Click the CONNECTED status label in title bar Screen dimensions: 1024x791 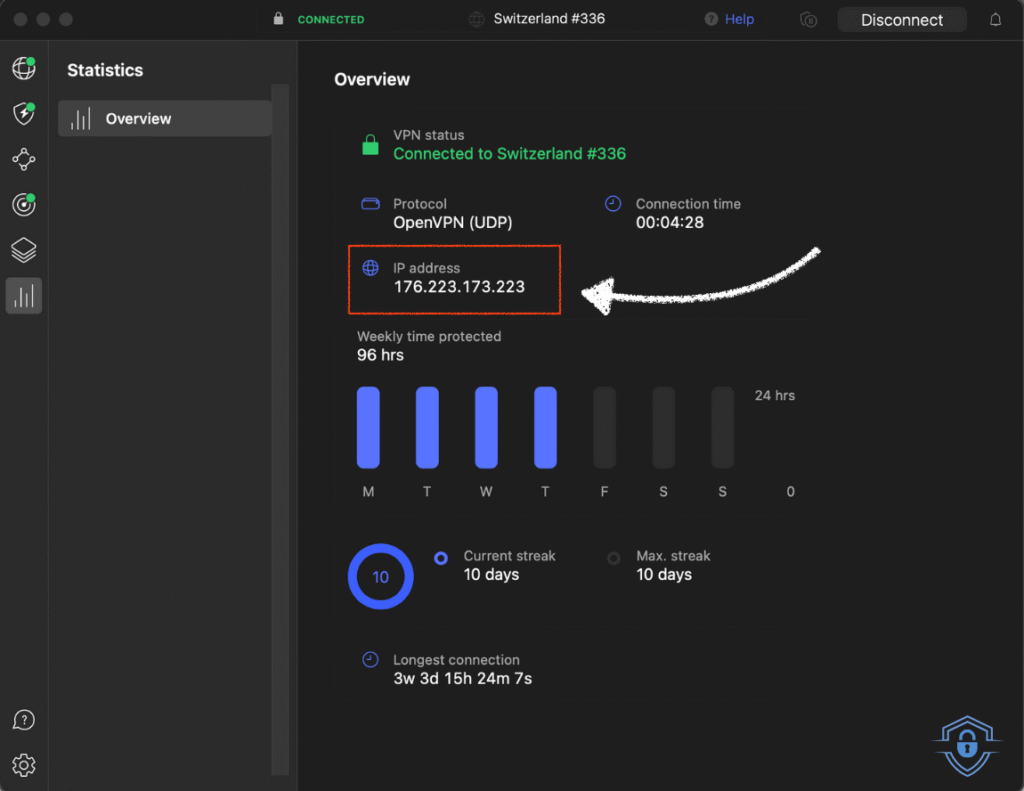pyautogui.click(x=331, y=20)
